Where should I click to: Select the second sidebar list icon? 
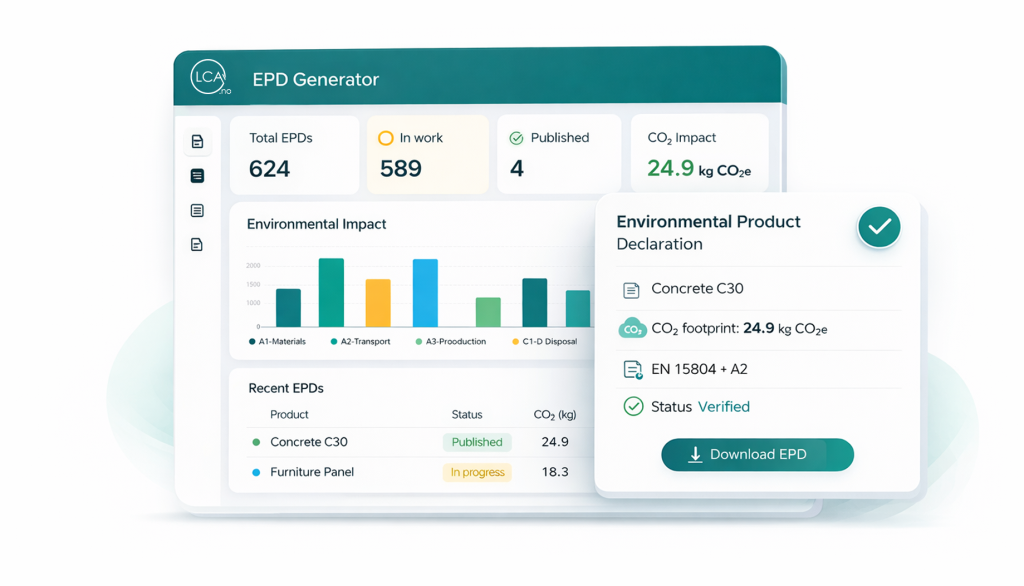coord(197,176)
